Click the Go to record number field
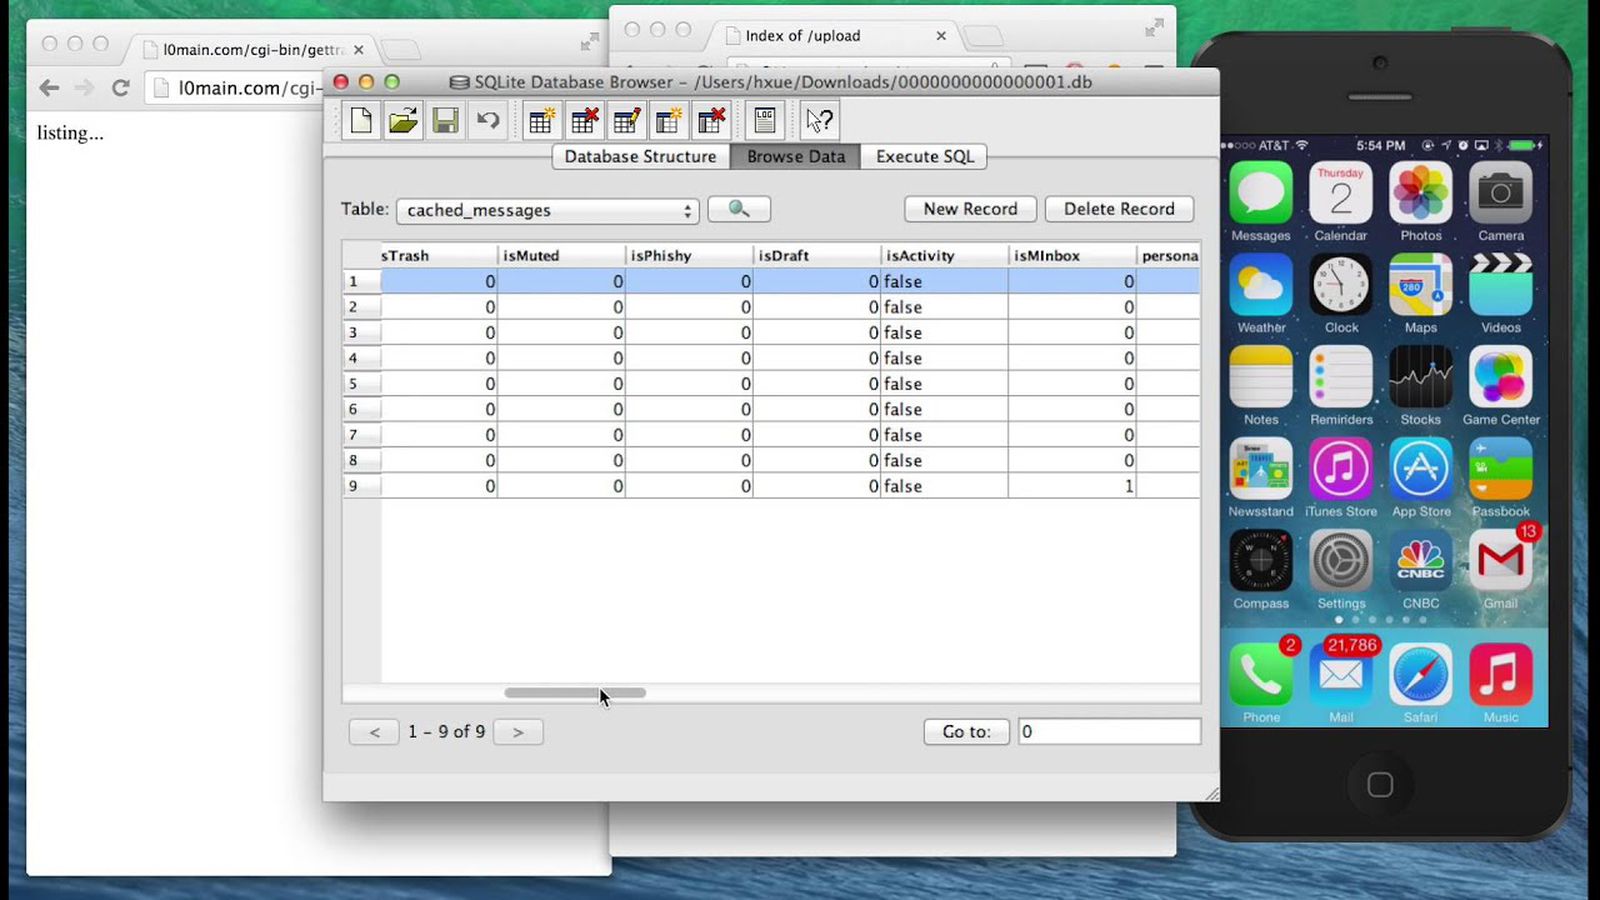 coord(1108,732)
